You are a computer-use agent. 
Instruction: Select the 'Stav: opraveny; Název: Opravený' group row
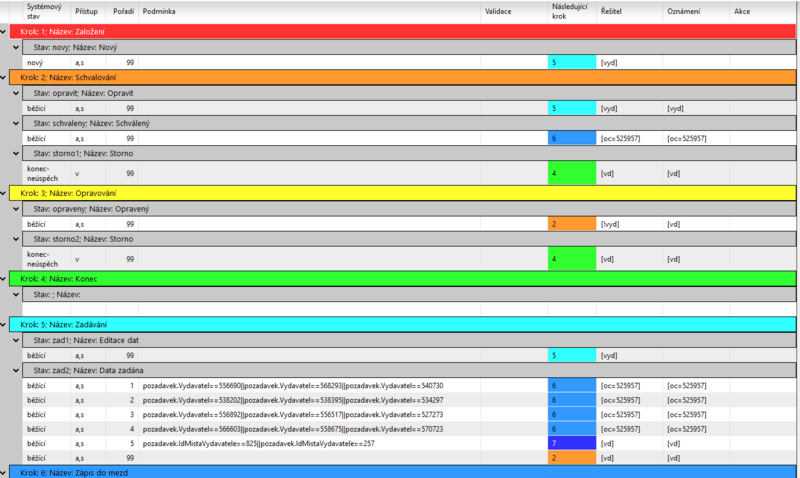[x=409, y=209]
